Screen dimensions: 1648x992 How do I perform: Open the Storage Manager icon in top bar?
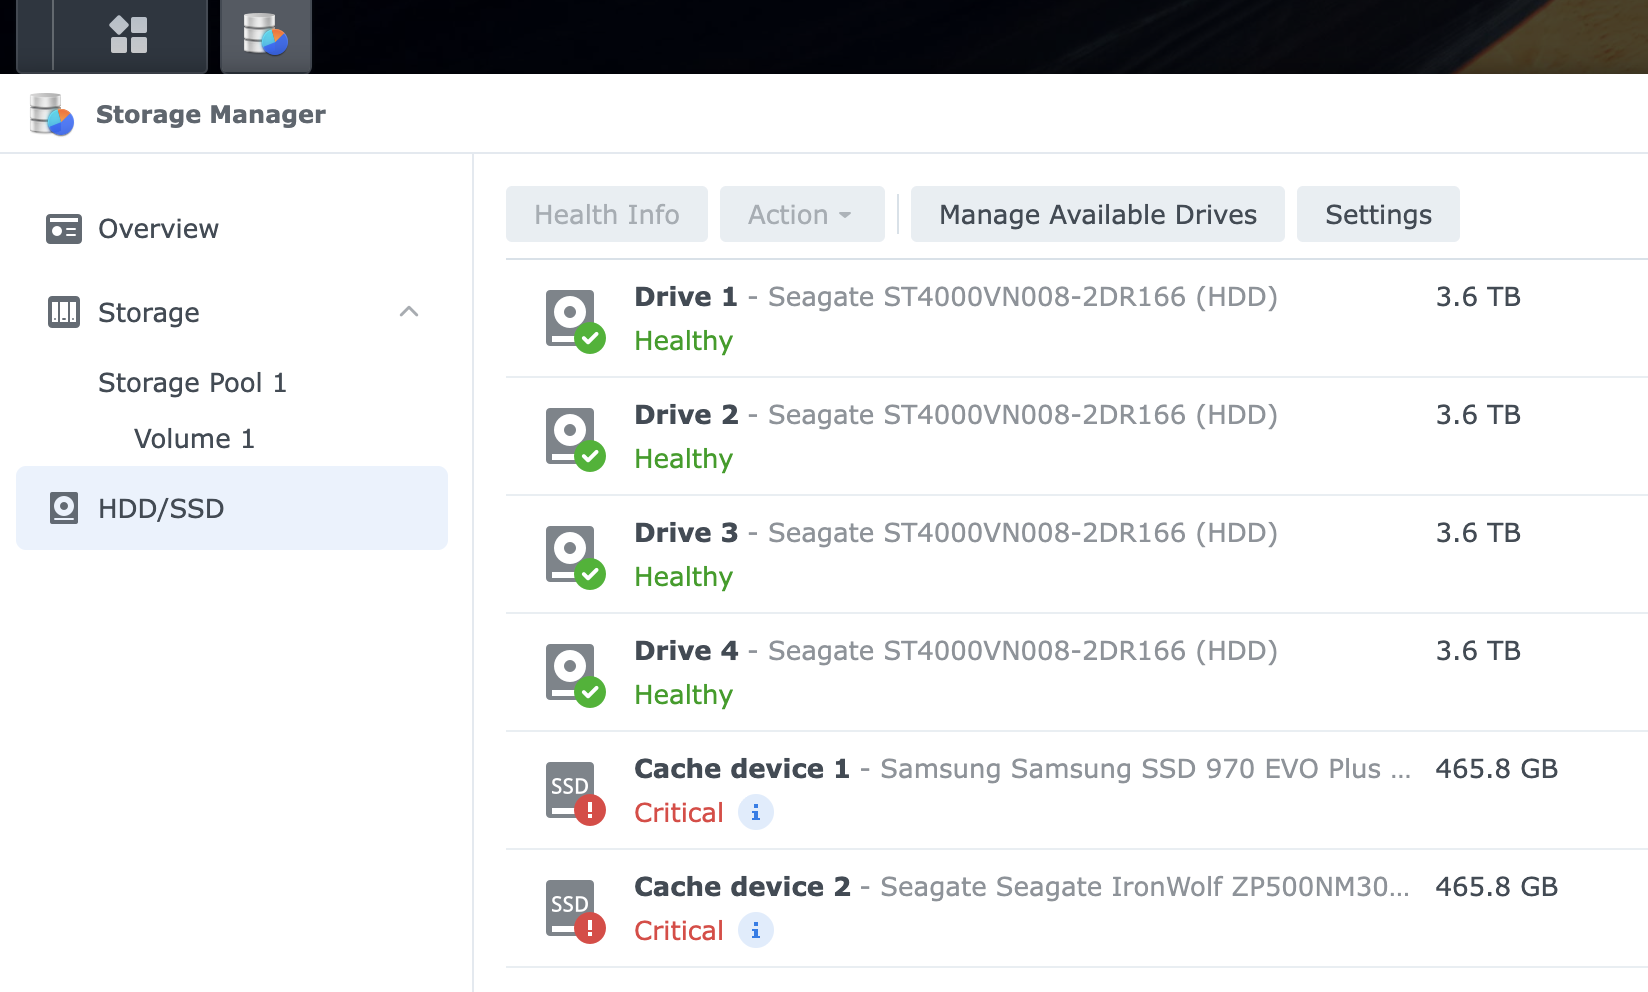265,33
